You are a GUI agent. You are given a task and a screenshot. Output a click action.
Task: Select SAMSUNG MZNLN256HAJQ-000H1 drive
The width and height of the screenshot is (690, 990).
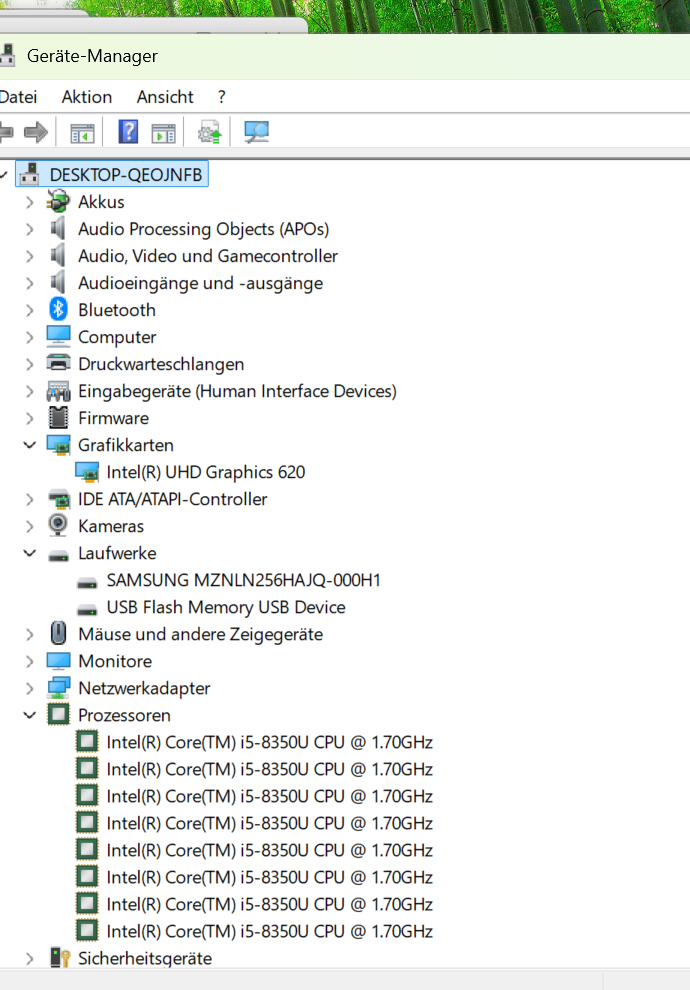pos(243,580)
